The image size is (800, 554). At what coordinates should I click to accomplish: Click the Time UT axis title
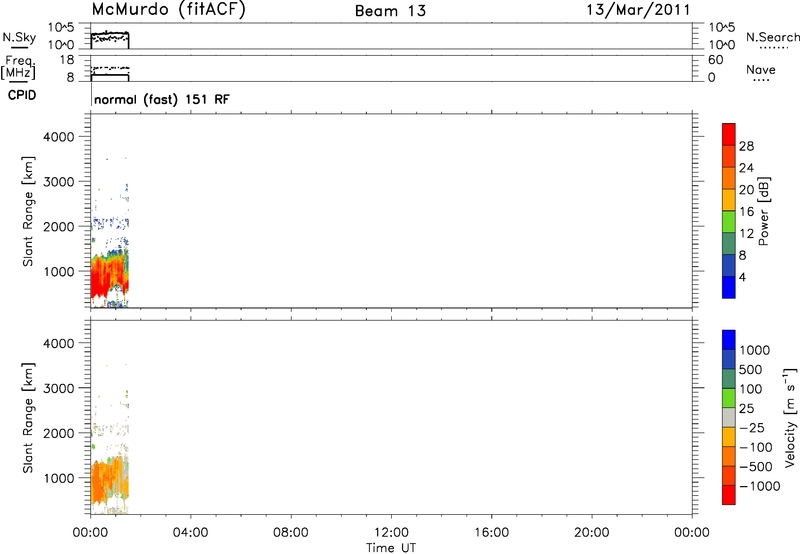[391, 548]
